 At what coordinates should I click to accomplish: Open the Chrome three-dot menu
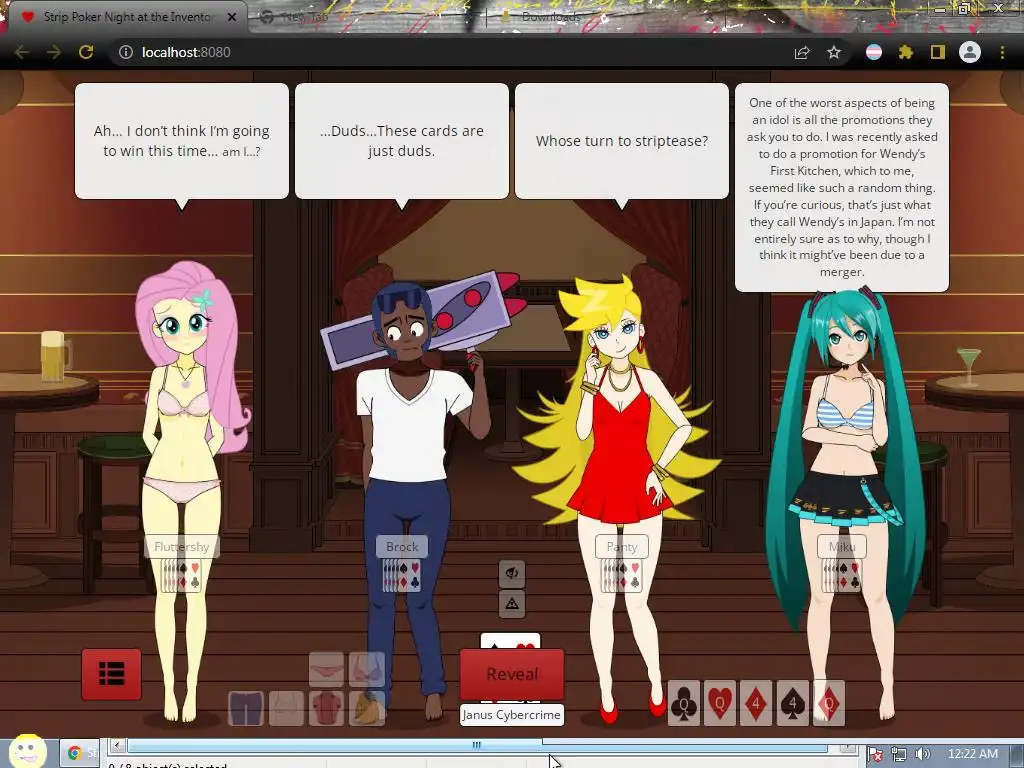[1002, 52]
